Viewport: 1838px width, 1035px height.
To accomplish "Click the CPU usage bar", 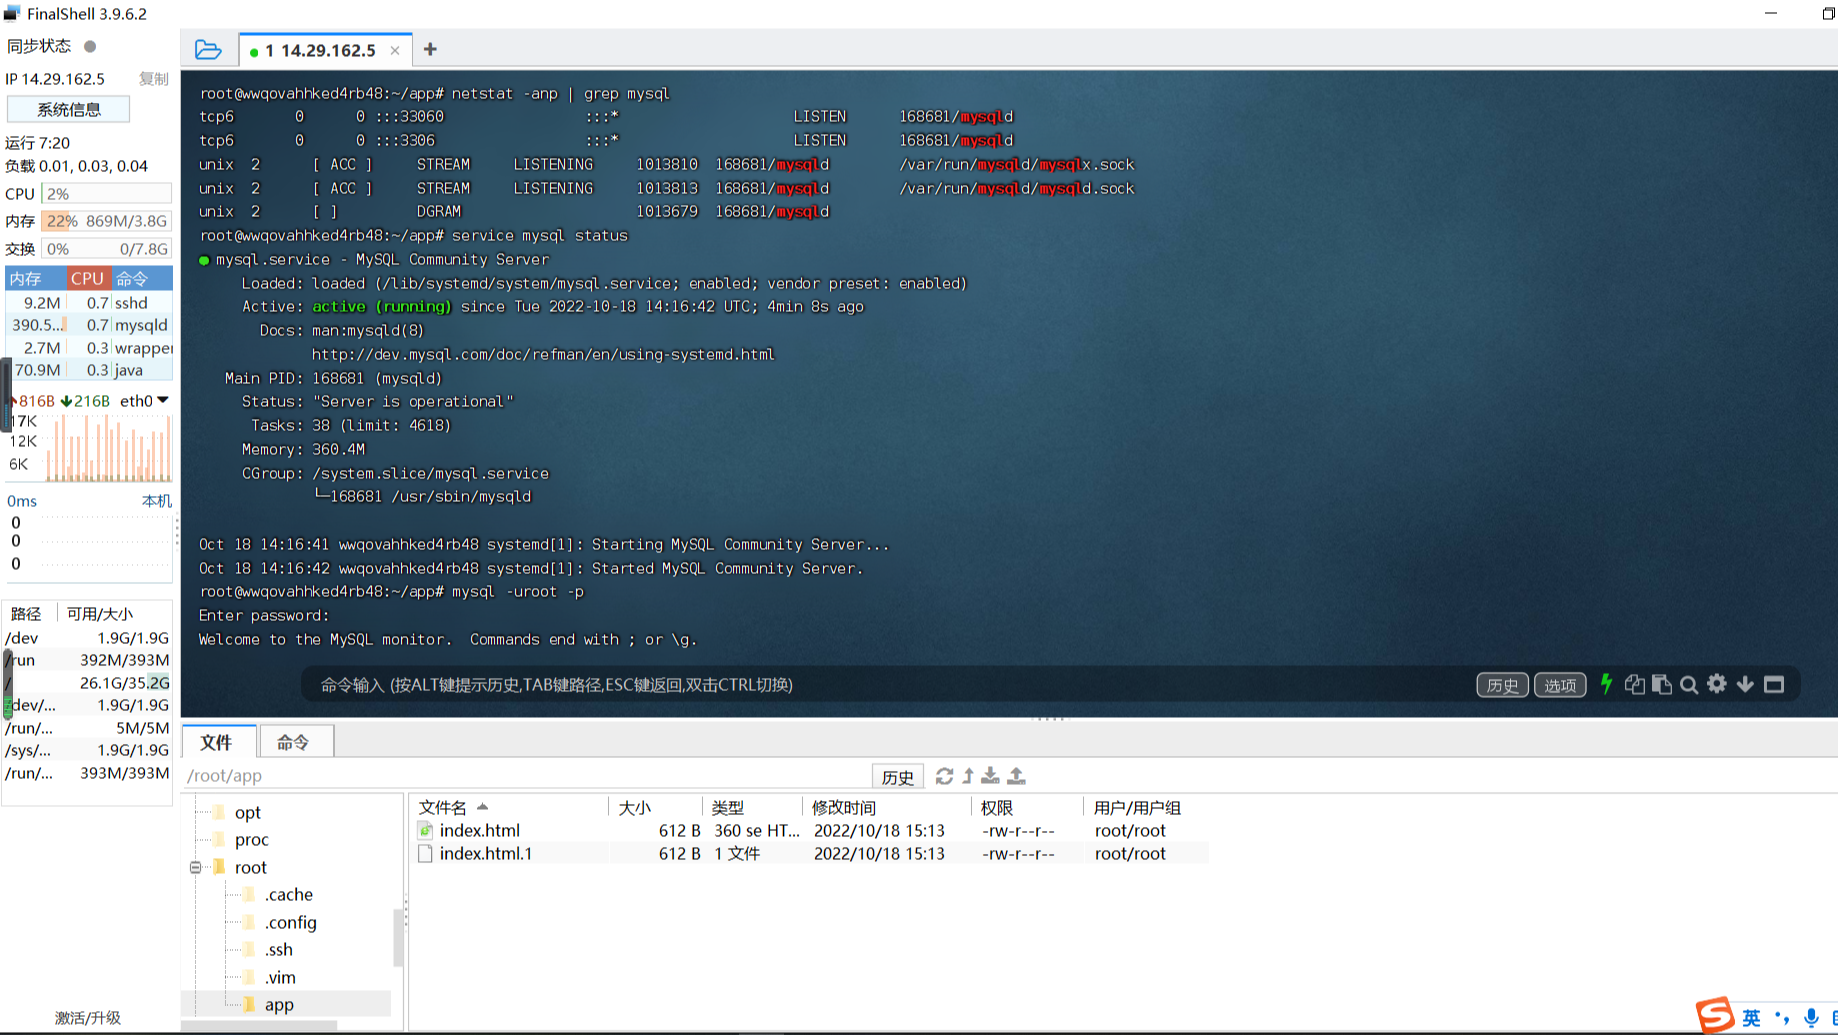I will 107,194.
